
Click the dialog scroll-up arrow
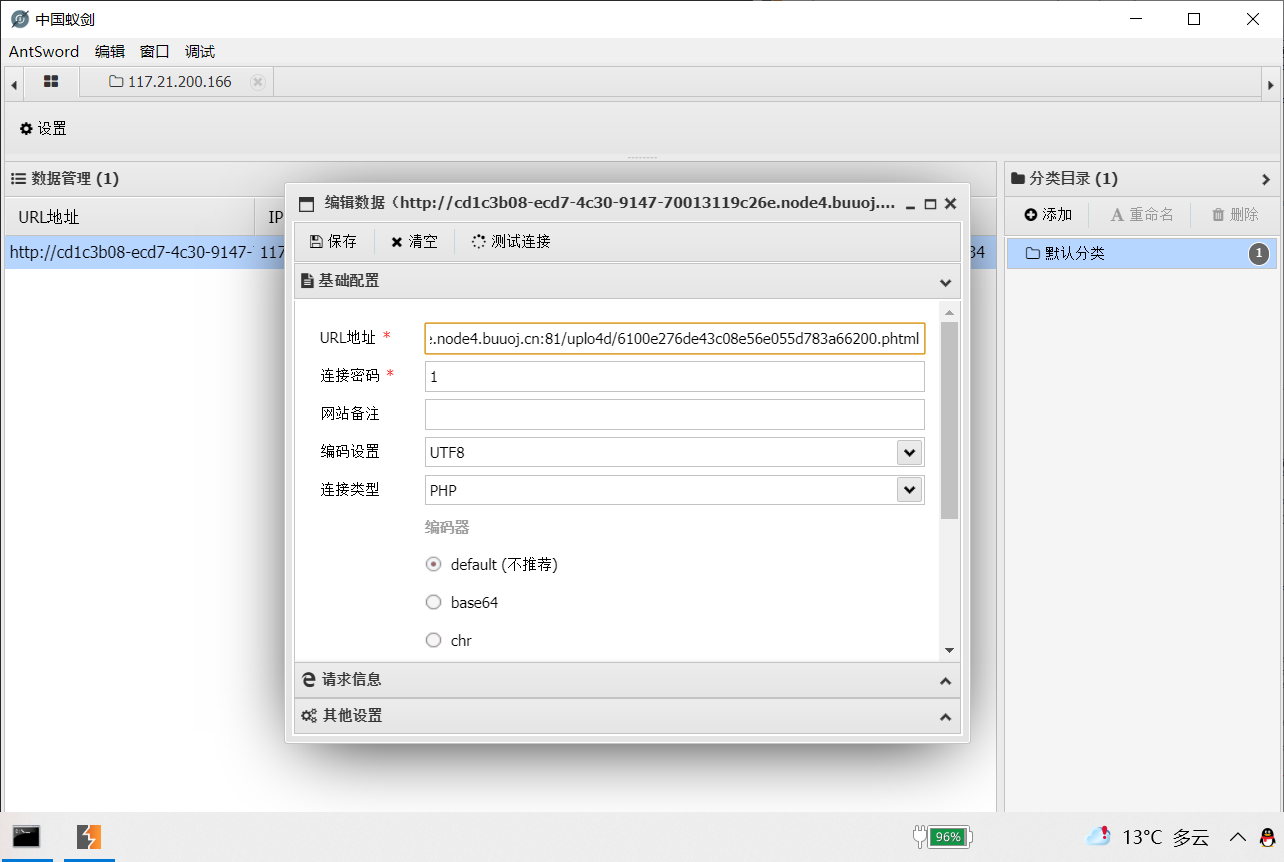[x=949, y=313]
